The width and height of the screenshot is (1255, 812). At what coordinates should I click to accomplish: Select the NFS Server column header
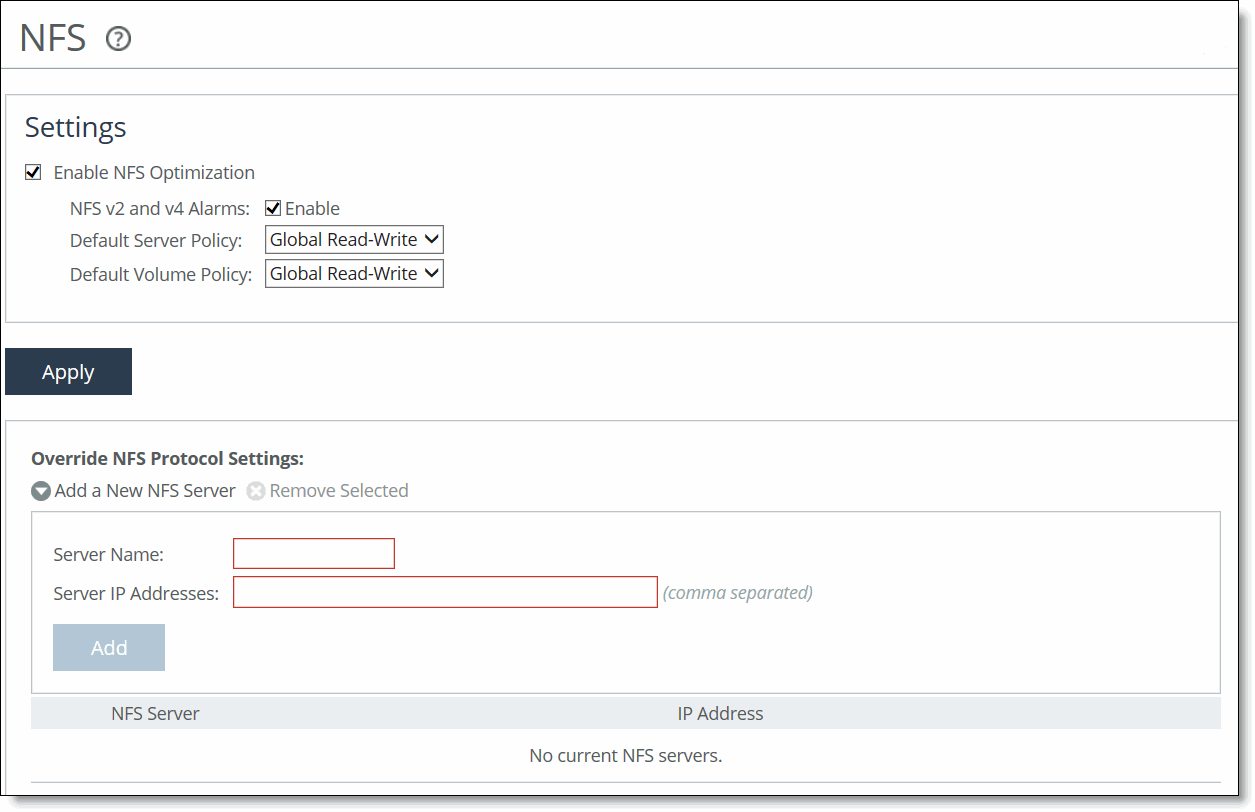pos(155,713)
